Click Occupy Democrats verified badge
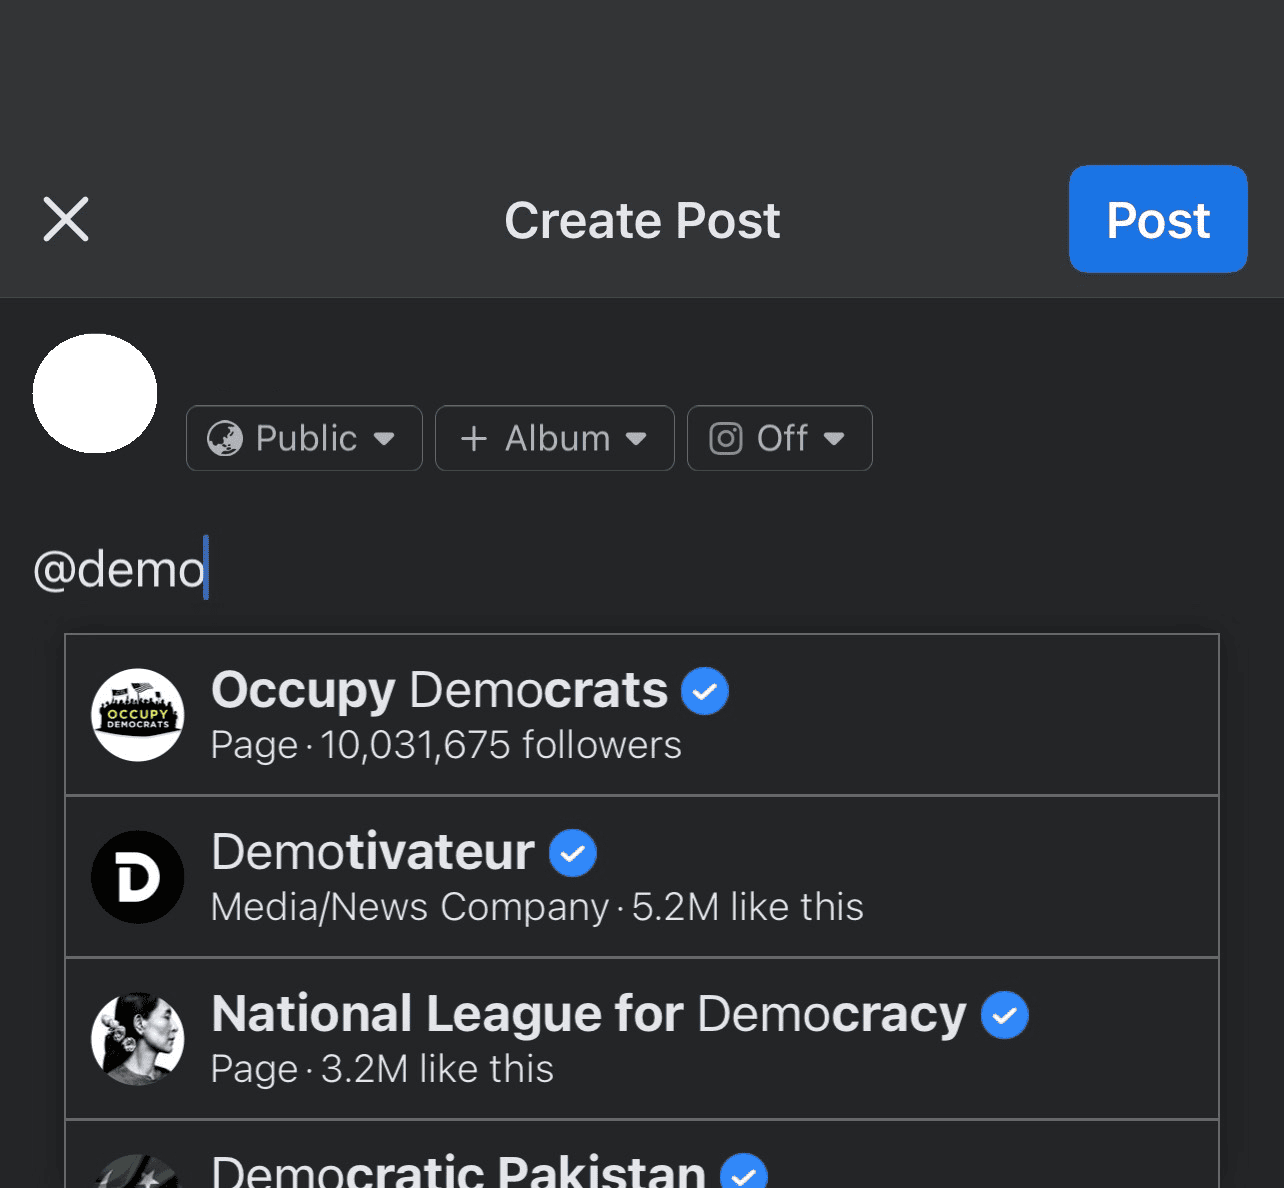The image size is (1284, 1188). [x=705, y=691]
